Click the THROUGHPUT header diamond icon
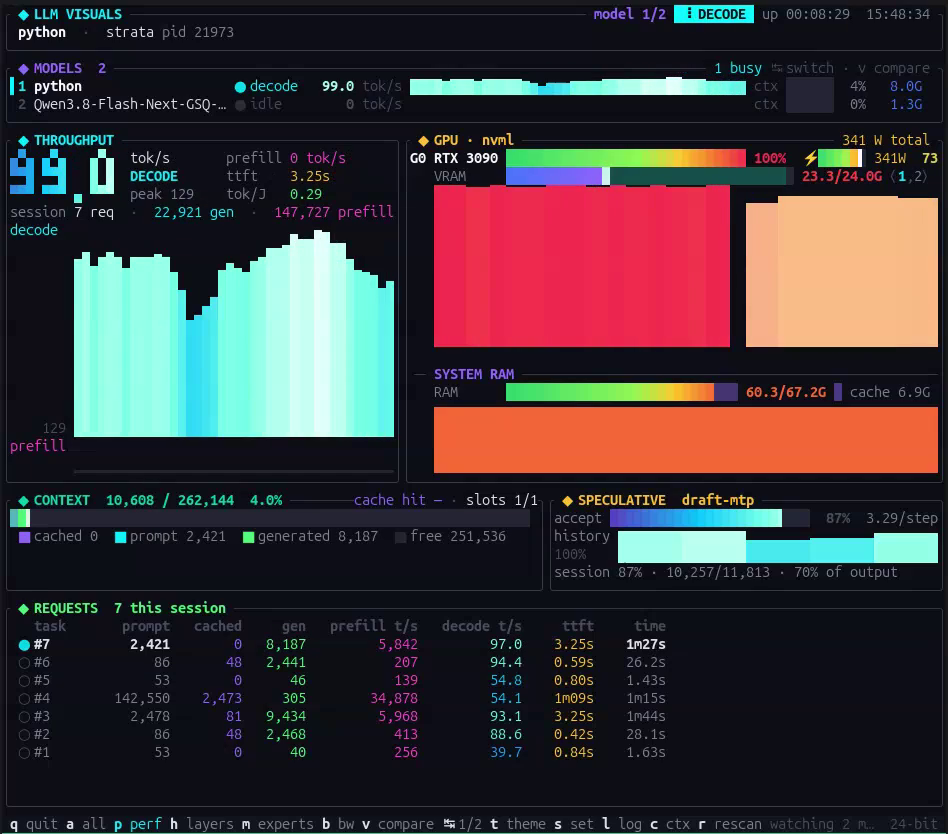 (23, 140)
